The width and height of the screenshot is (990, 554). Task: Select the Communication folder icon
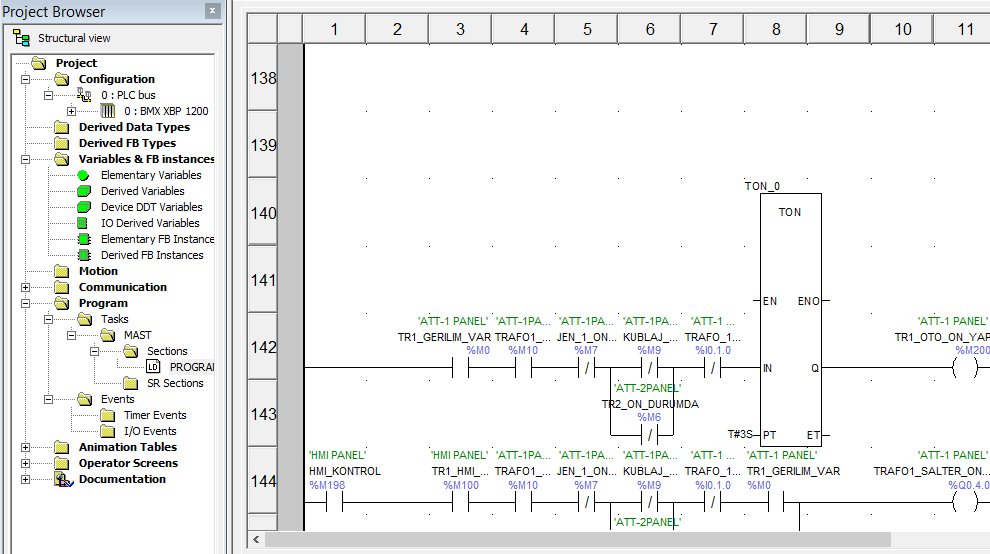pos(62,287)
